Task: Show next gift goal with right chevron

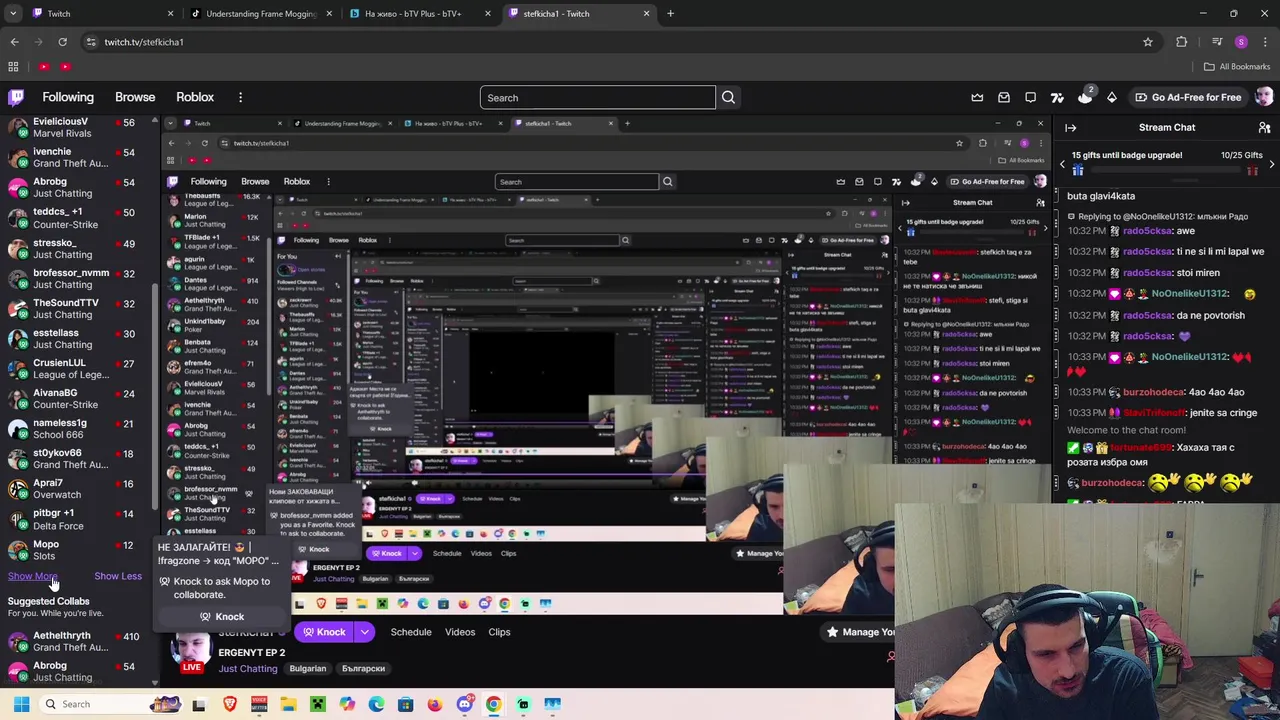Action: (x=1271, y=163)
